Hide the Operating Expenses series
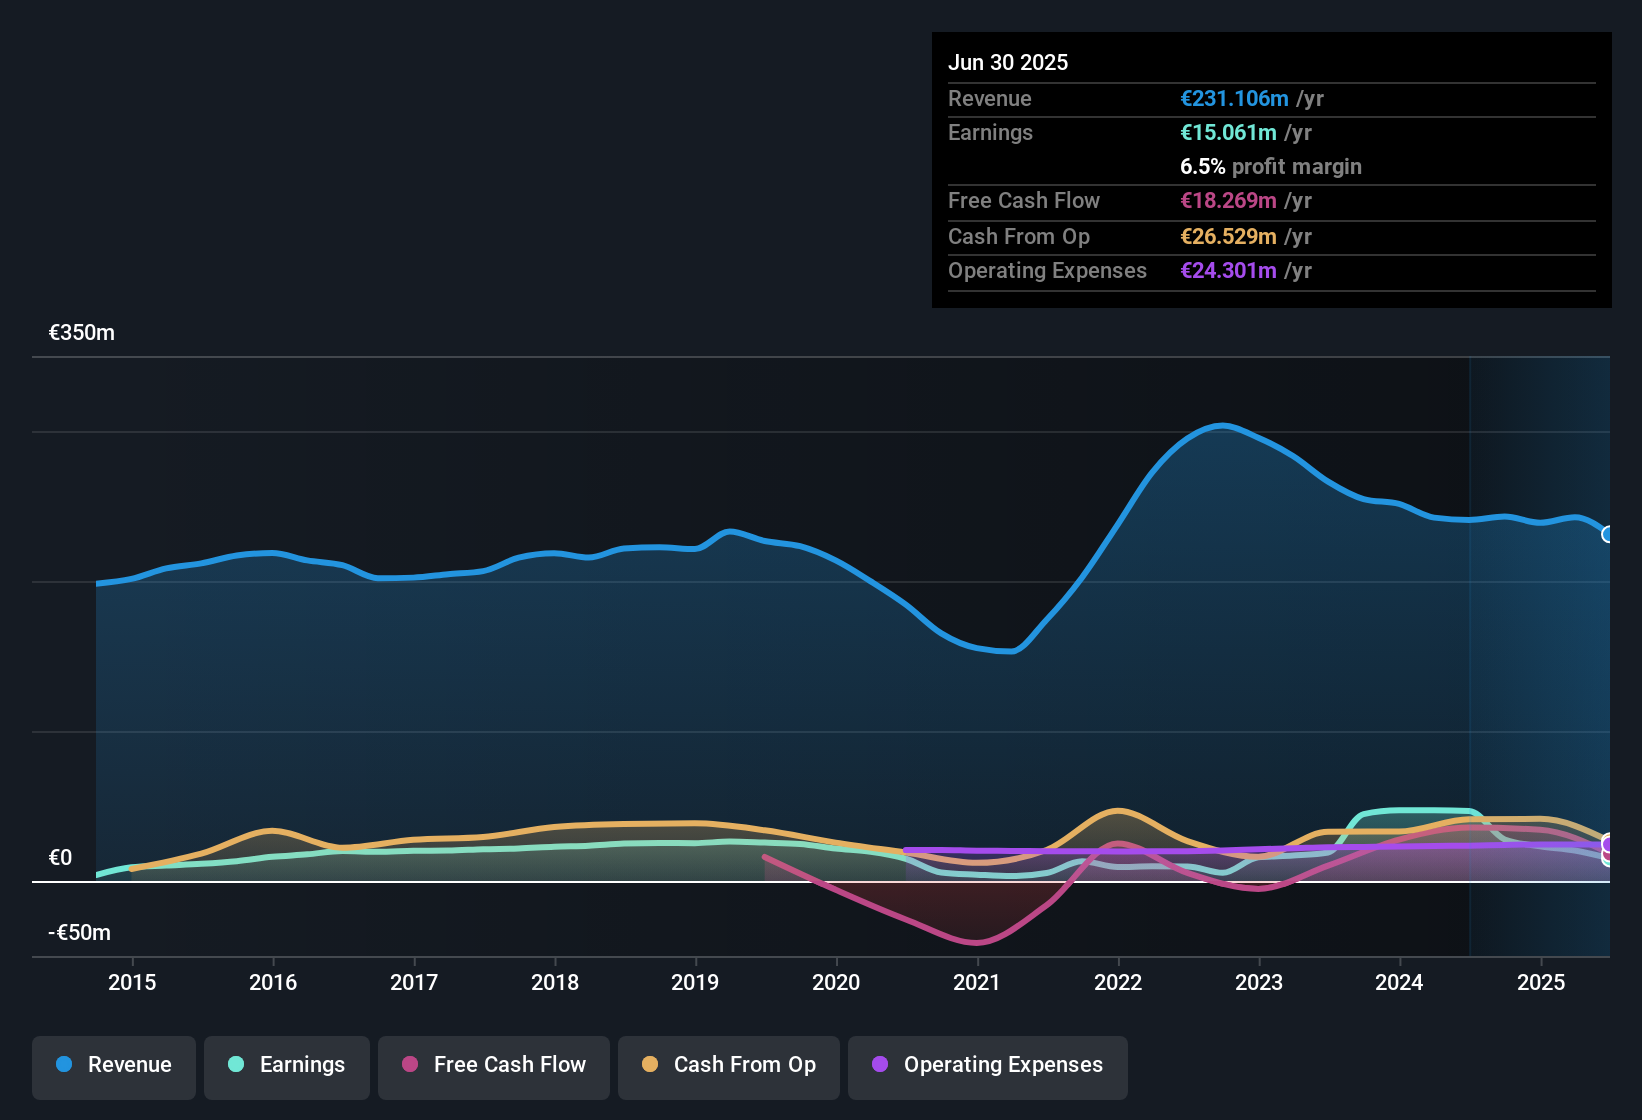This screenshot has height=1120, width=1642. click(988, 1065)
